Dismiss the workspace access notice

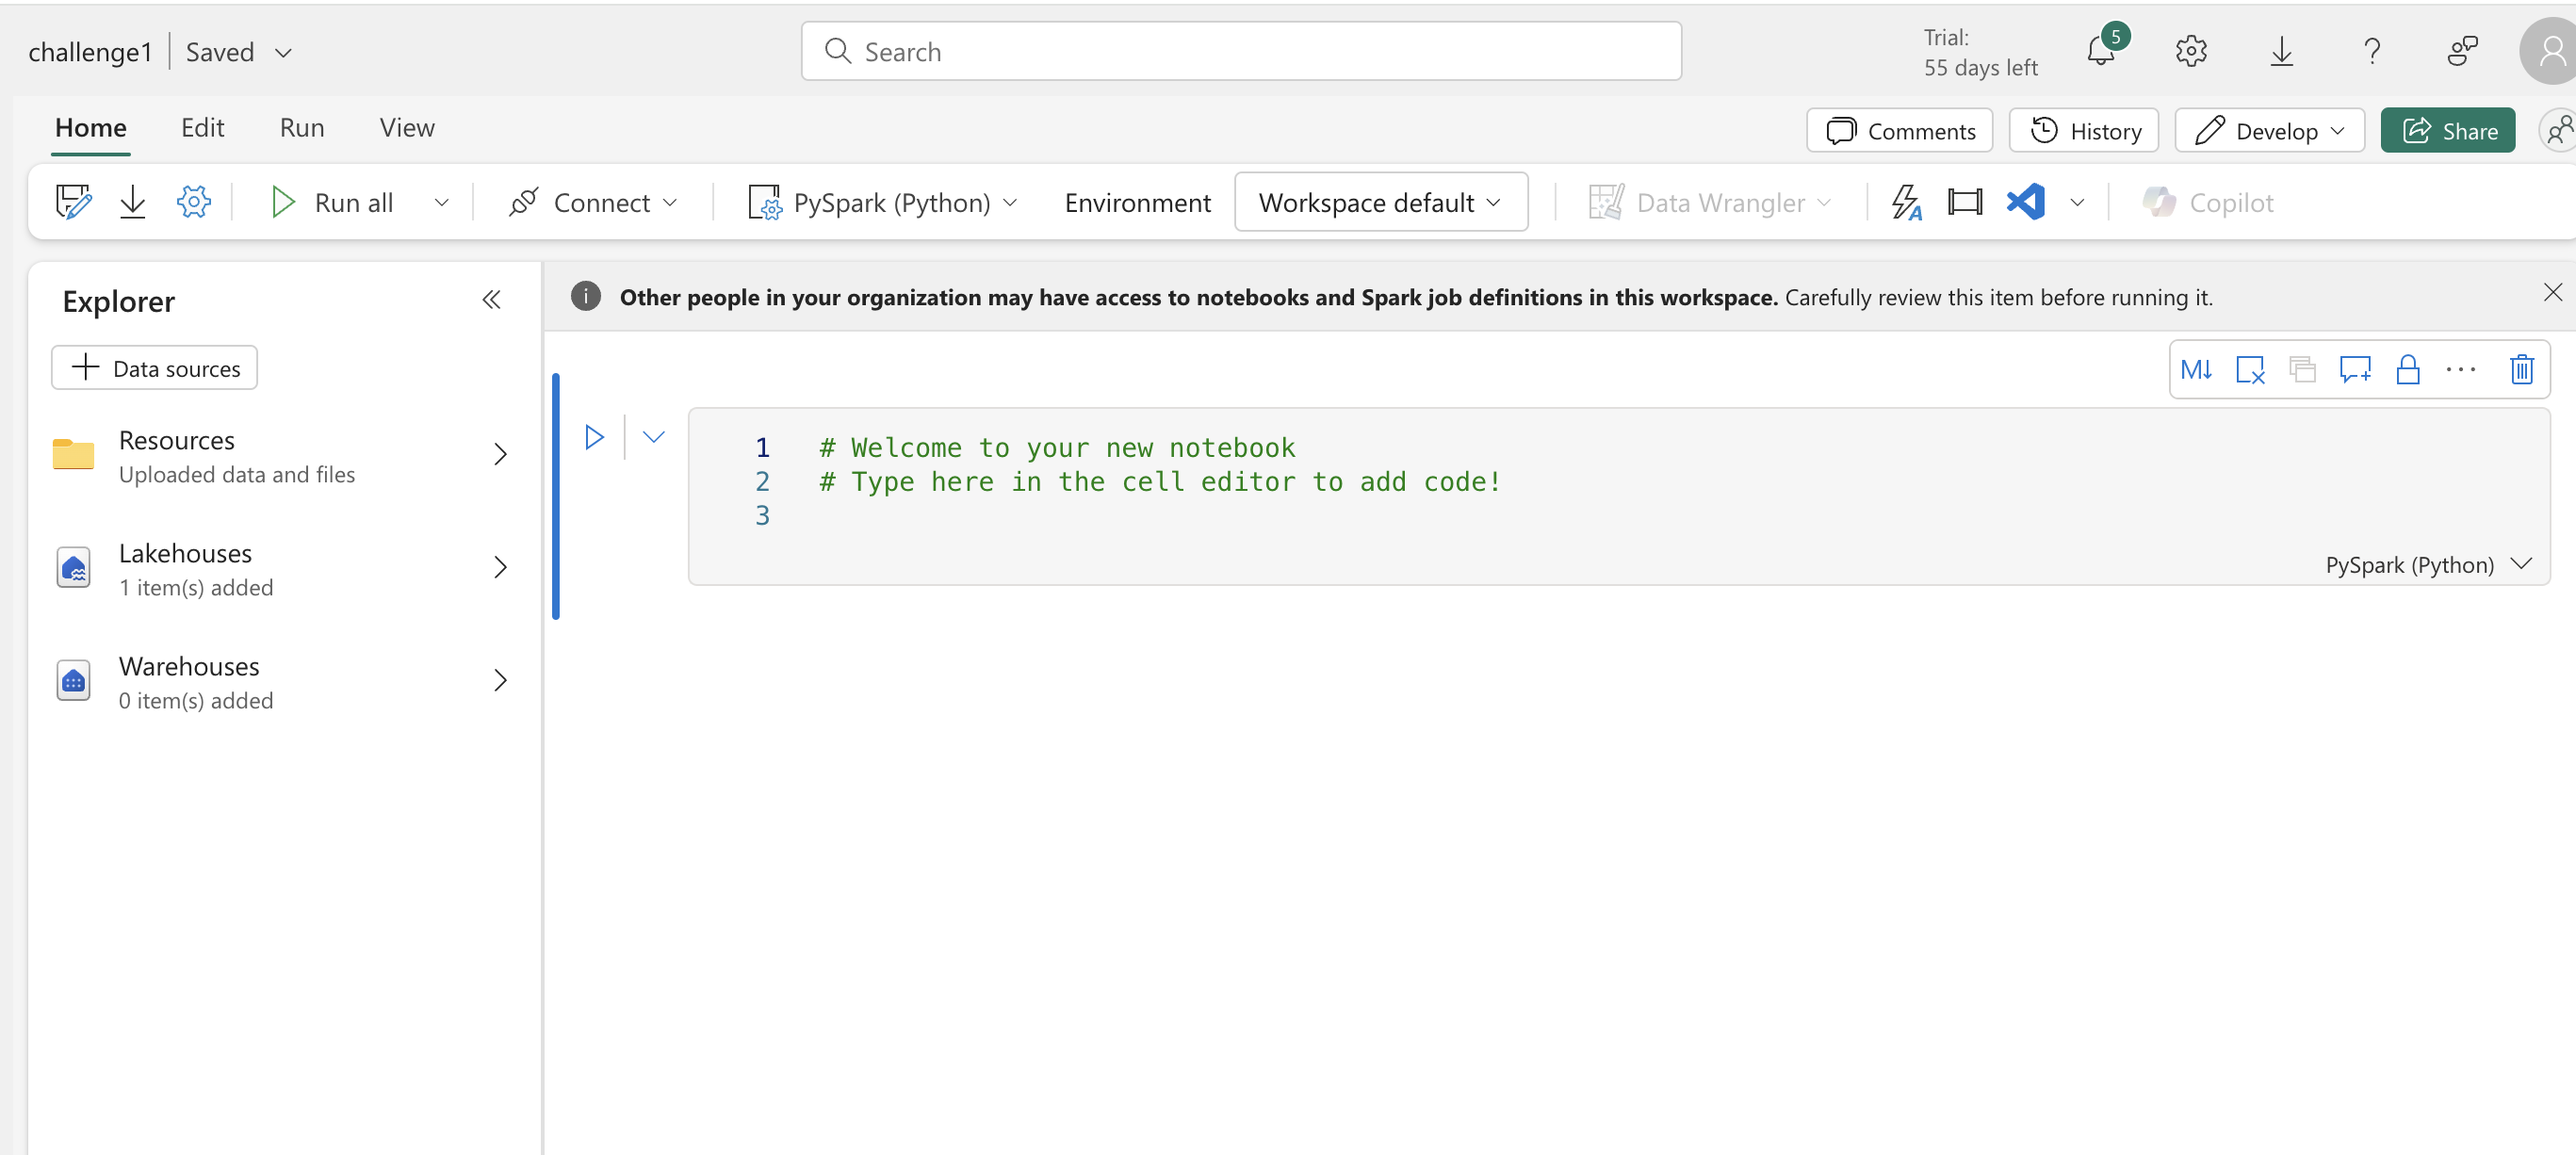coord(2552,292)
